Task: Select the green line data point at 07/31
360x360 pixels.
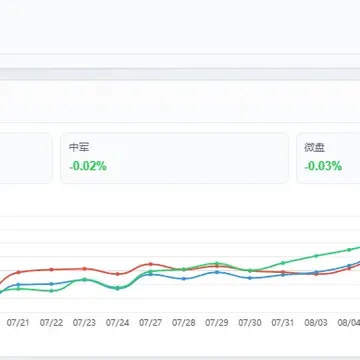Action: [x=283, y=263]
